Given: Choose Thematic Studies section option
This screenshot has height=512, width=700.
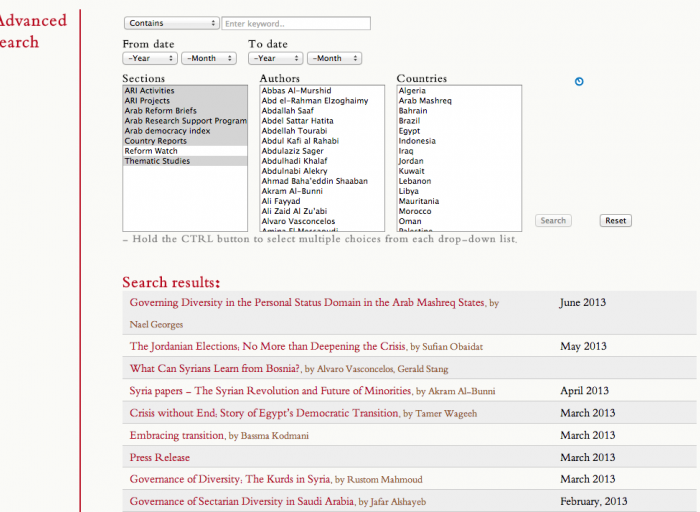Looking at the screenshot, I should [157, 161].
